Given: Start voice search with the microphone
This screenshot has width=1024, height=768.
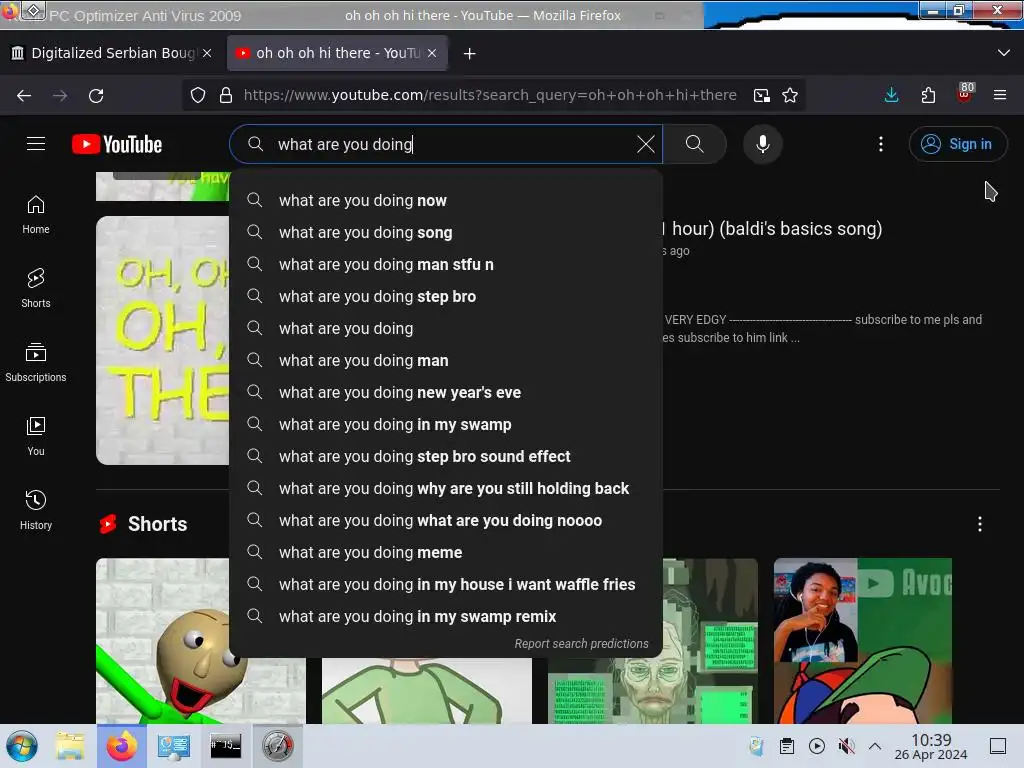Looking at the screenshot, I should pos(762,144).
